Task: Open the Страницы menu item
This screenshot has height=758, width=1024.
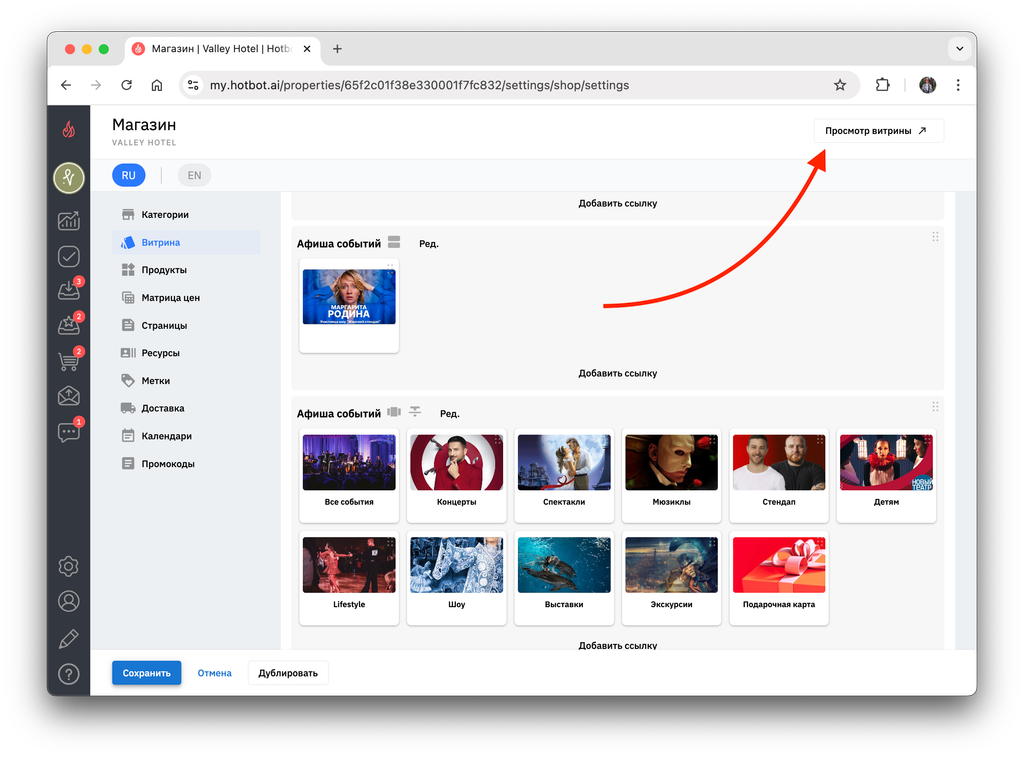Action: pos(186,325)
